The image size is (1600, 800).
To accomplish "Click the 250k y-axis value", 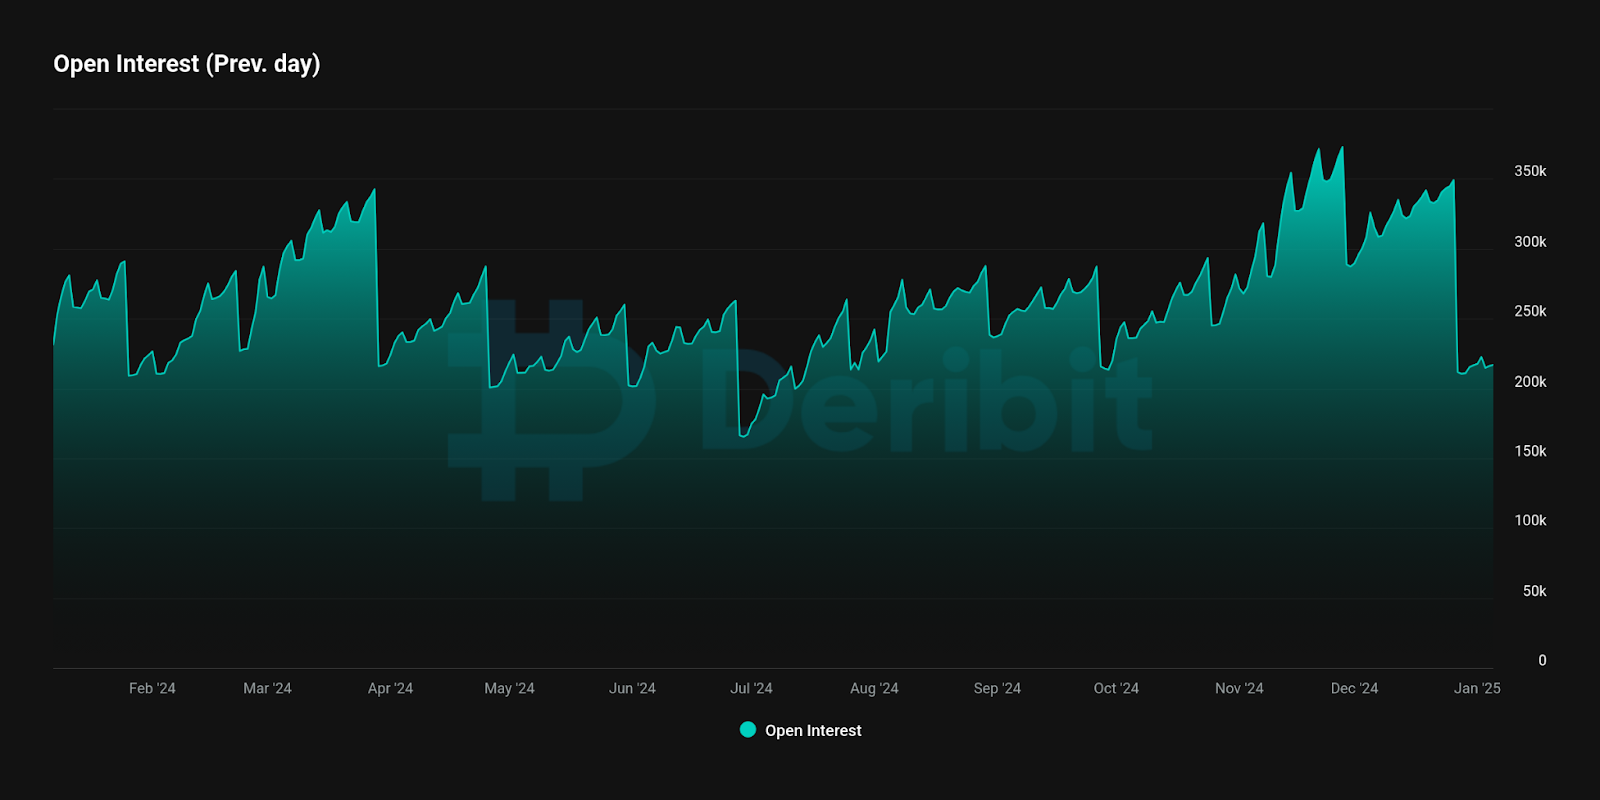I will [x=1530, y=311].
